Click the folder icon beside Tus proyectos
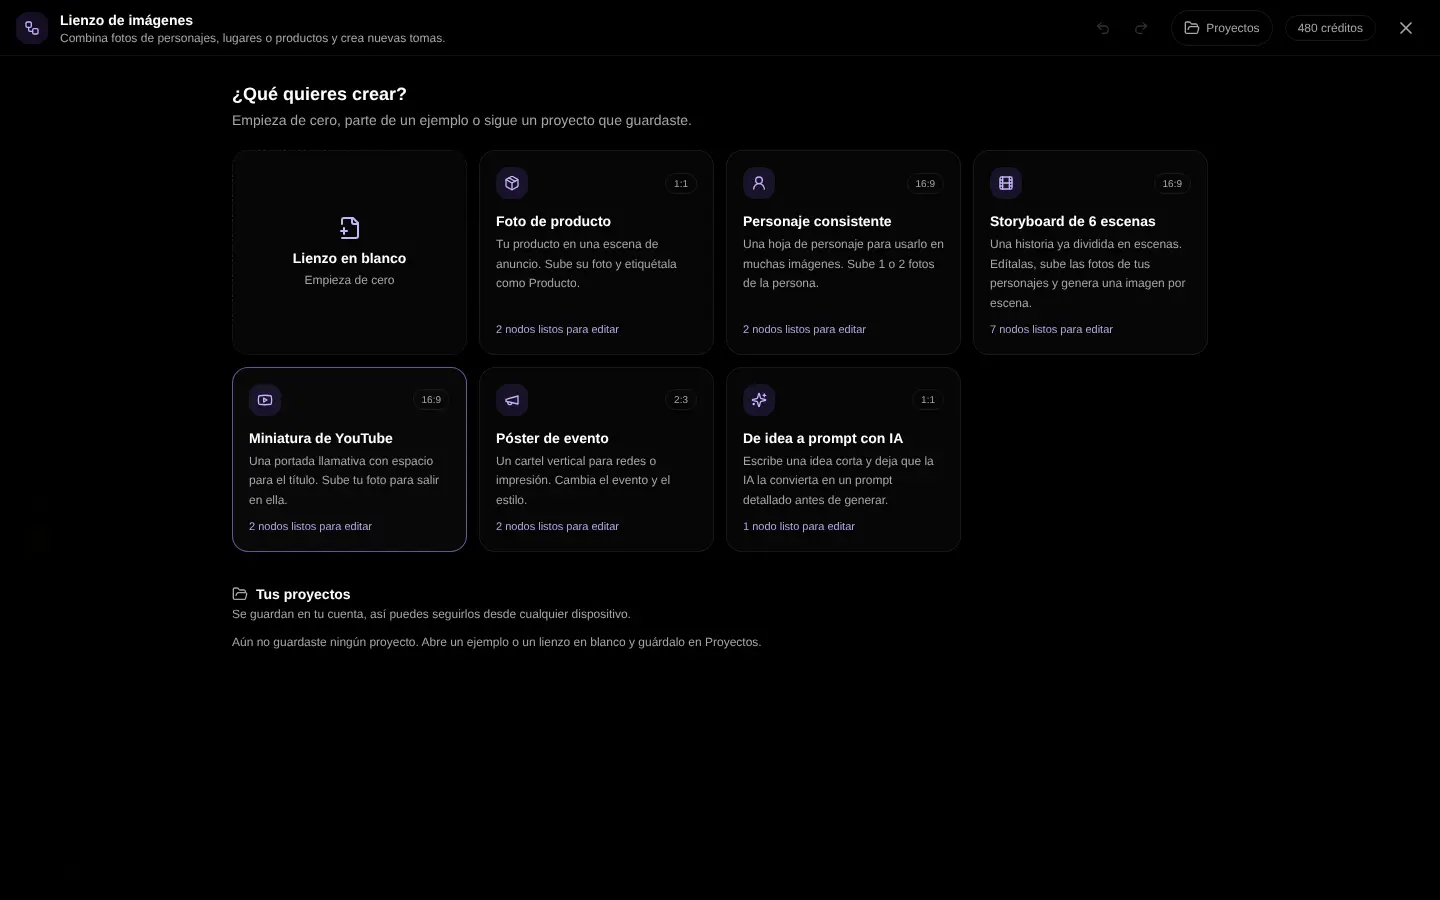1440x900 pixels. [x=240, y=594]
